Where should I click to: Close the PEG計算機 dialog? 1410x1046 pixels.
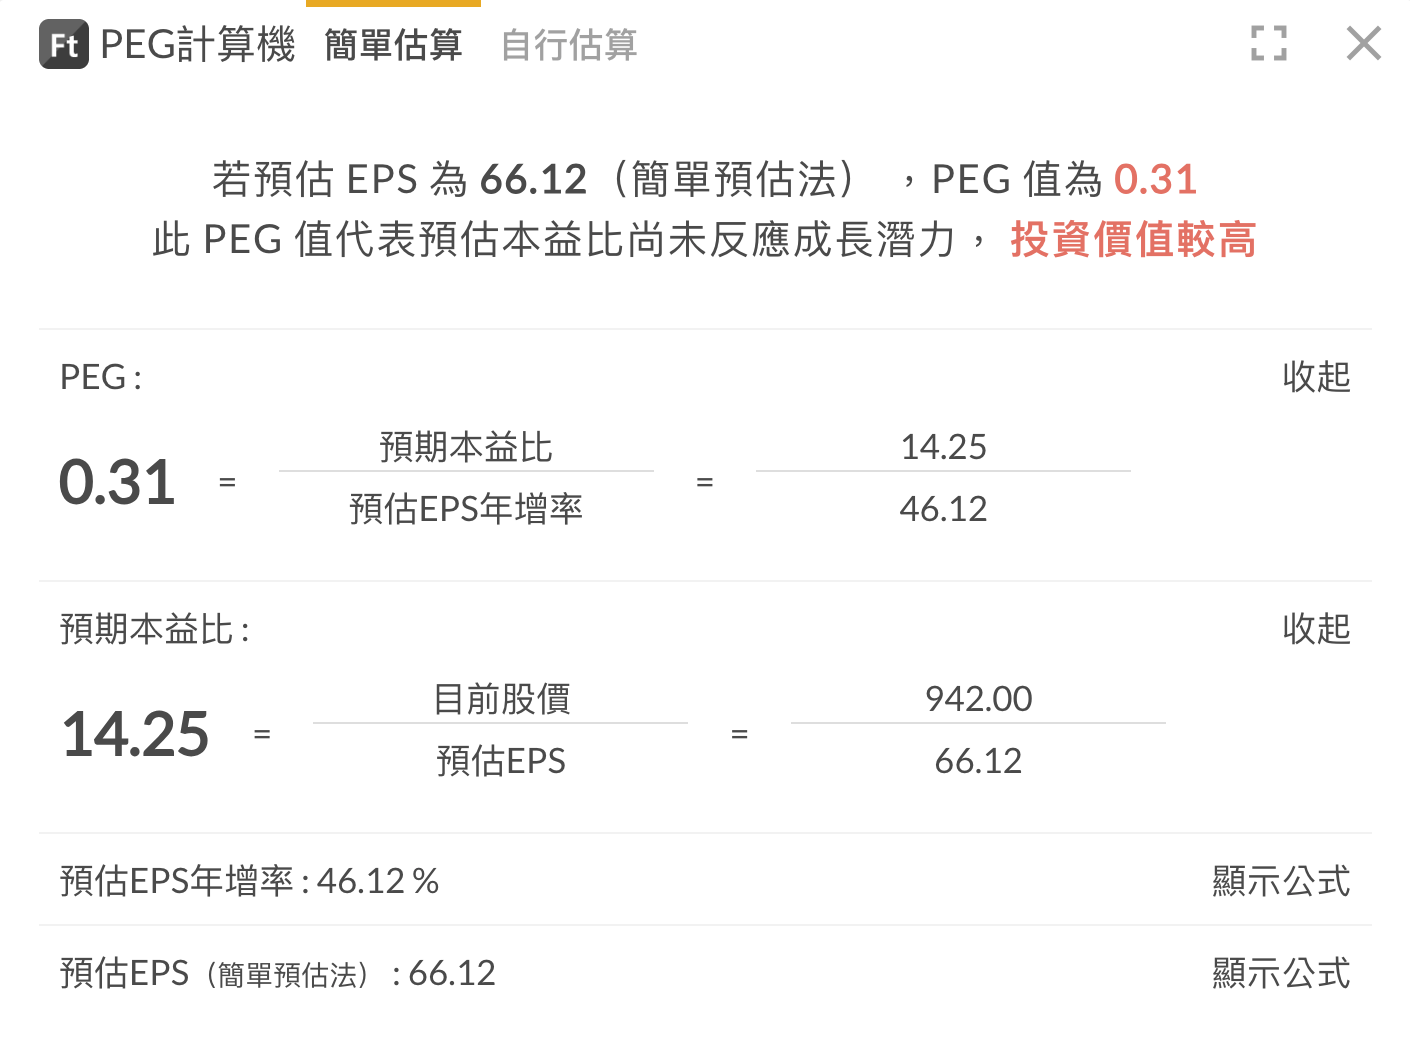tap(1363, 44)
